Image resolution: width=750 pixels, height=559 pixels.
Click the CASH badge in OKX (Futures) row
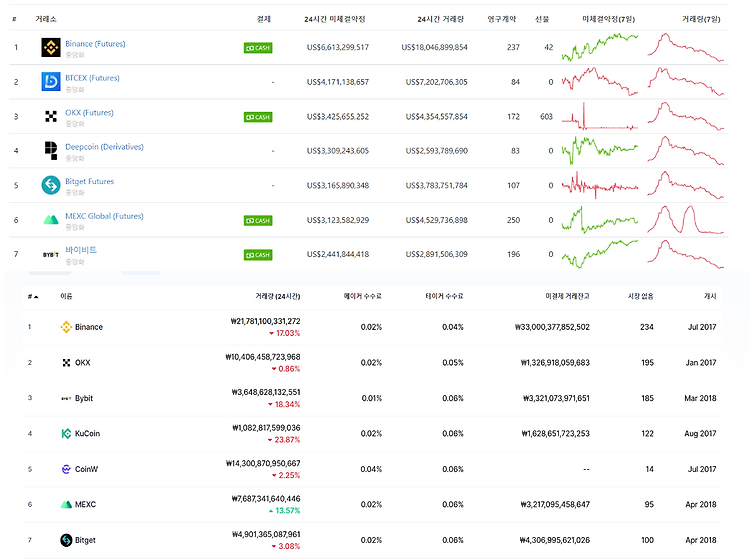(x=258, y=117)
